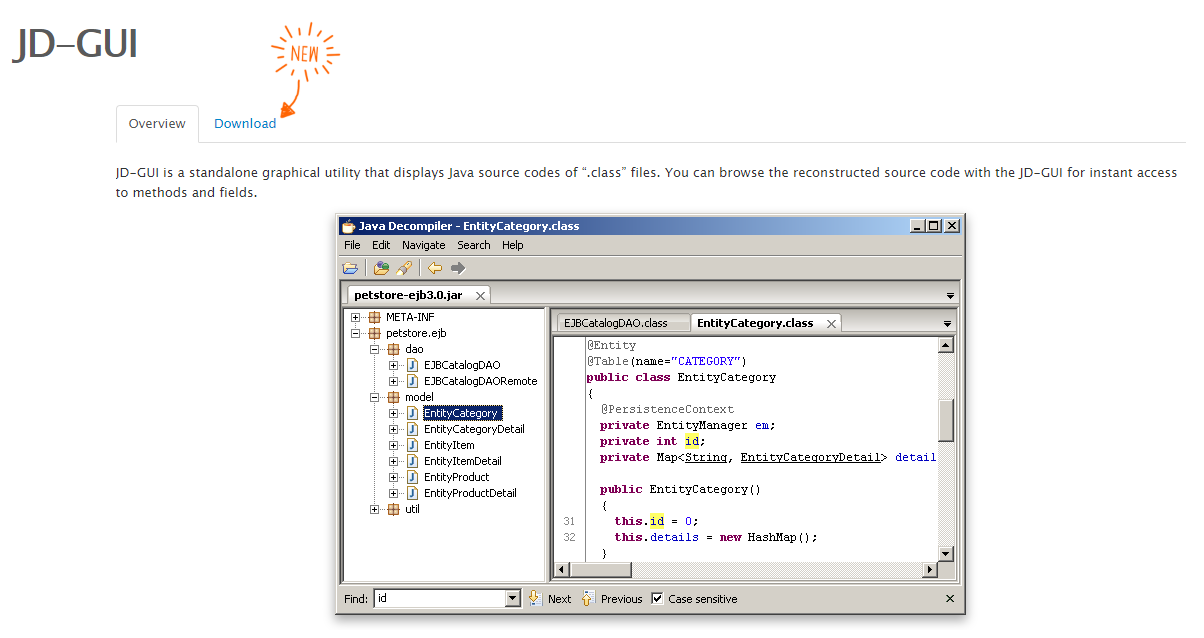Follow the String type link in code
The height and width of the screenshot is (638, 1204).
point(705,457)
